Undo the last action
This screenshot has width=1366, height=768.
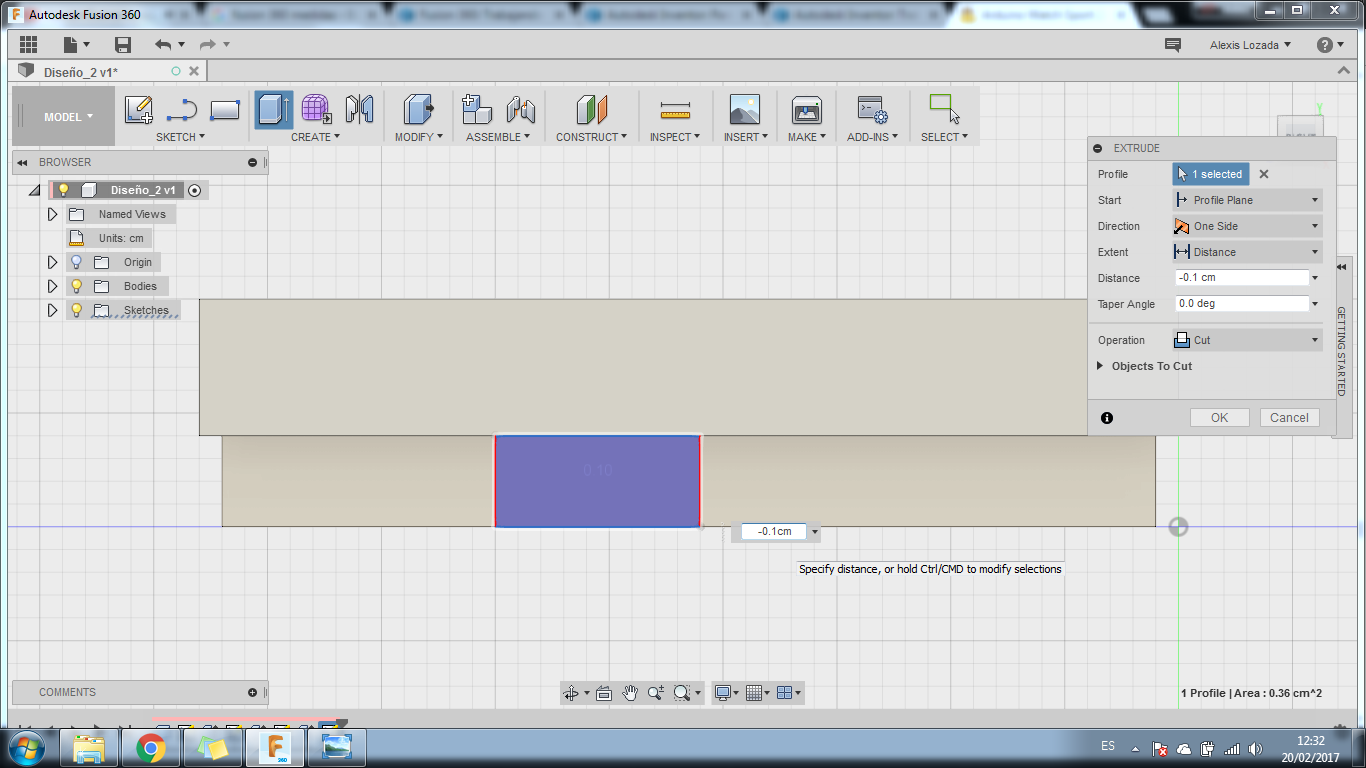click(164, 45)
